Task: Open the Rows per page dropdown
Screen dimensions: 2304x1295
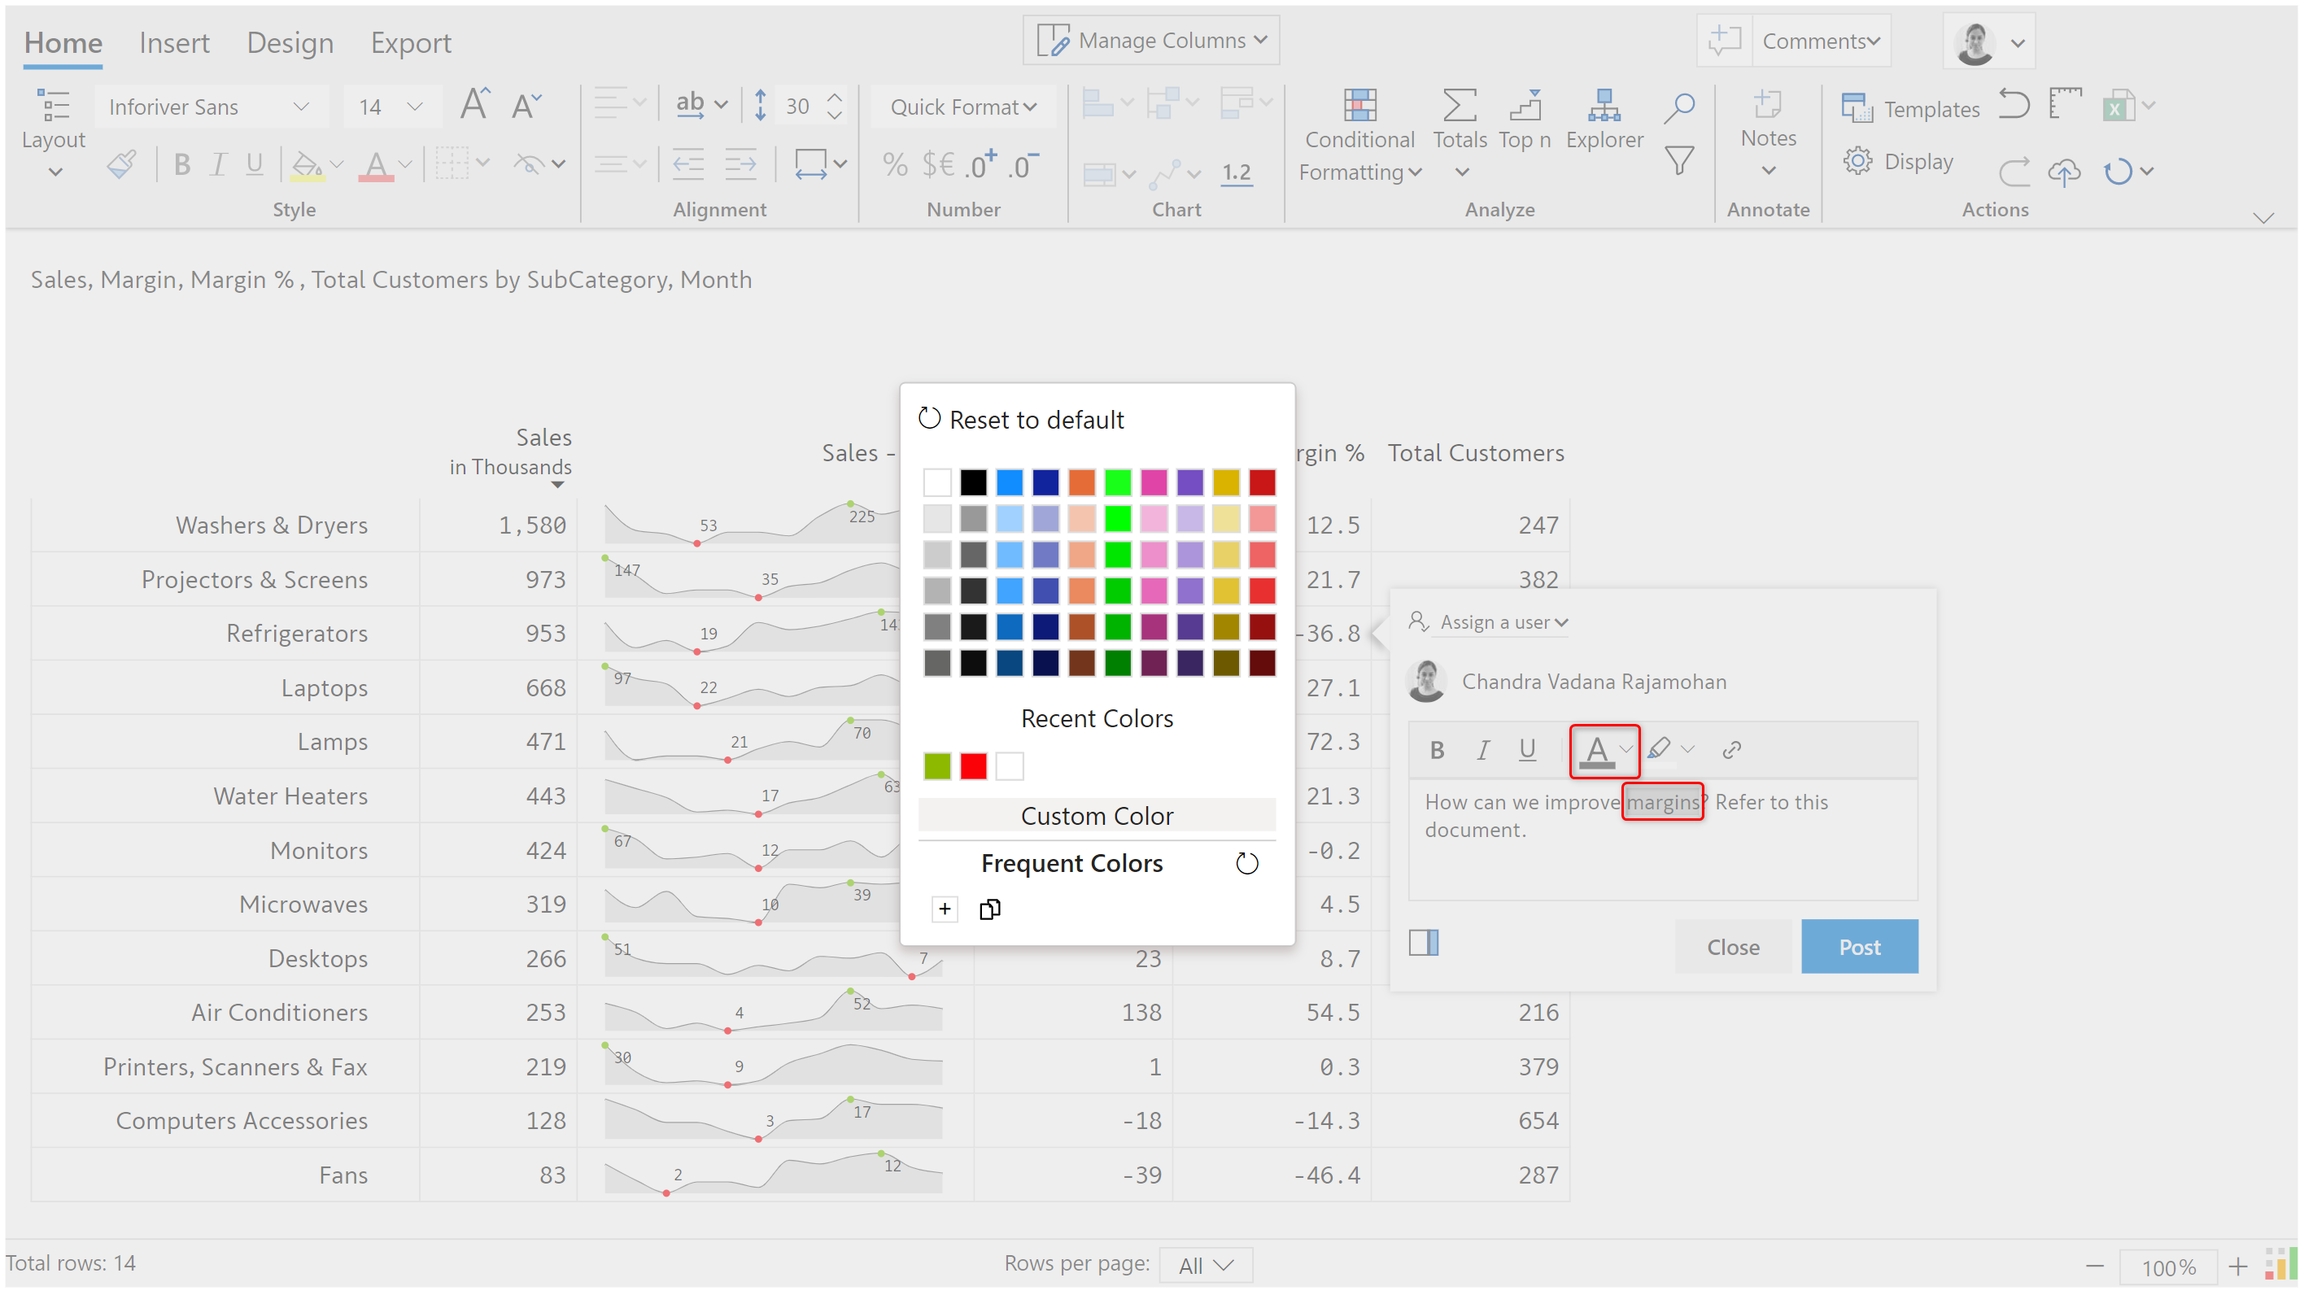Action: coord(1205,1265)
